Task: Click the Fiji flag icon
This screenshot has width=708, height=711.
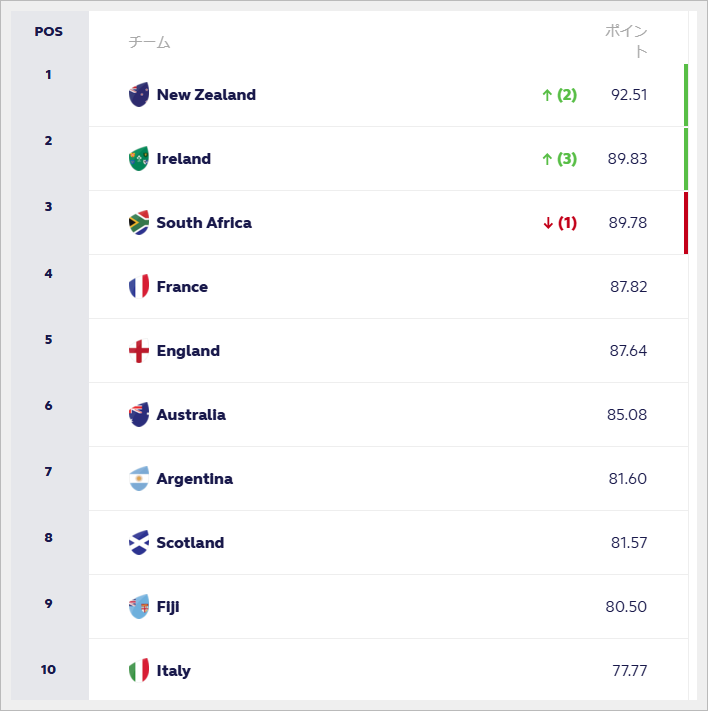Action: click(x=139, y=607)
